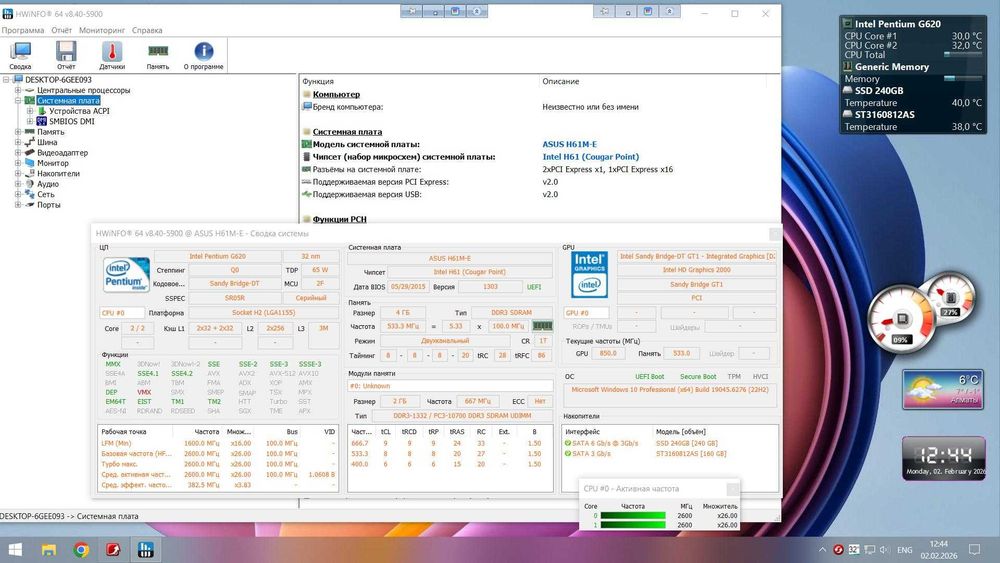This screenshot has height=563, width=1000.
Task: Click the Core 0 green frequency bar
Action: coord(633,516)
